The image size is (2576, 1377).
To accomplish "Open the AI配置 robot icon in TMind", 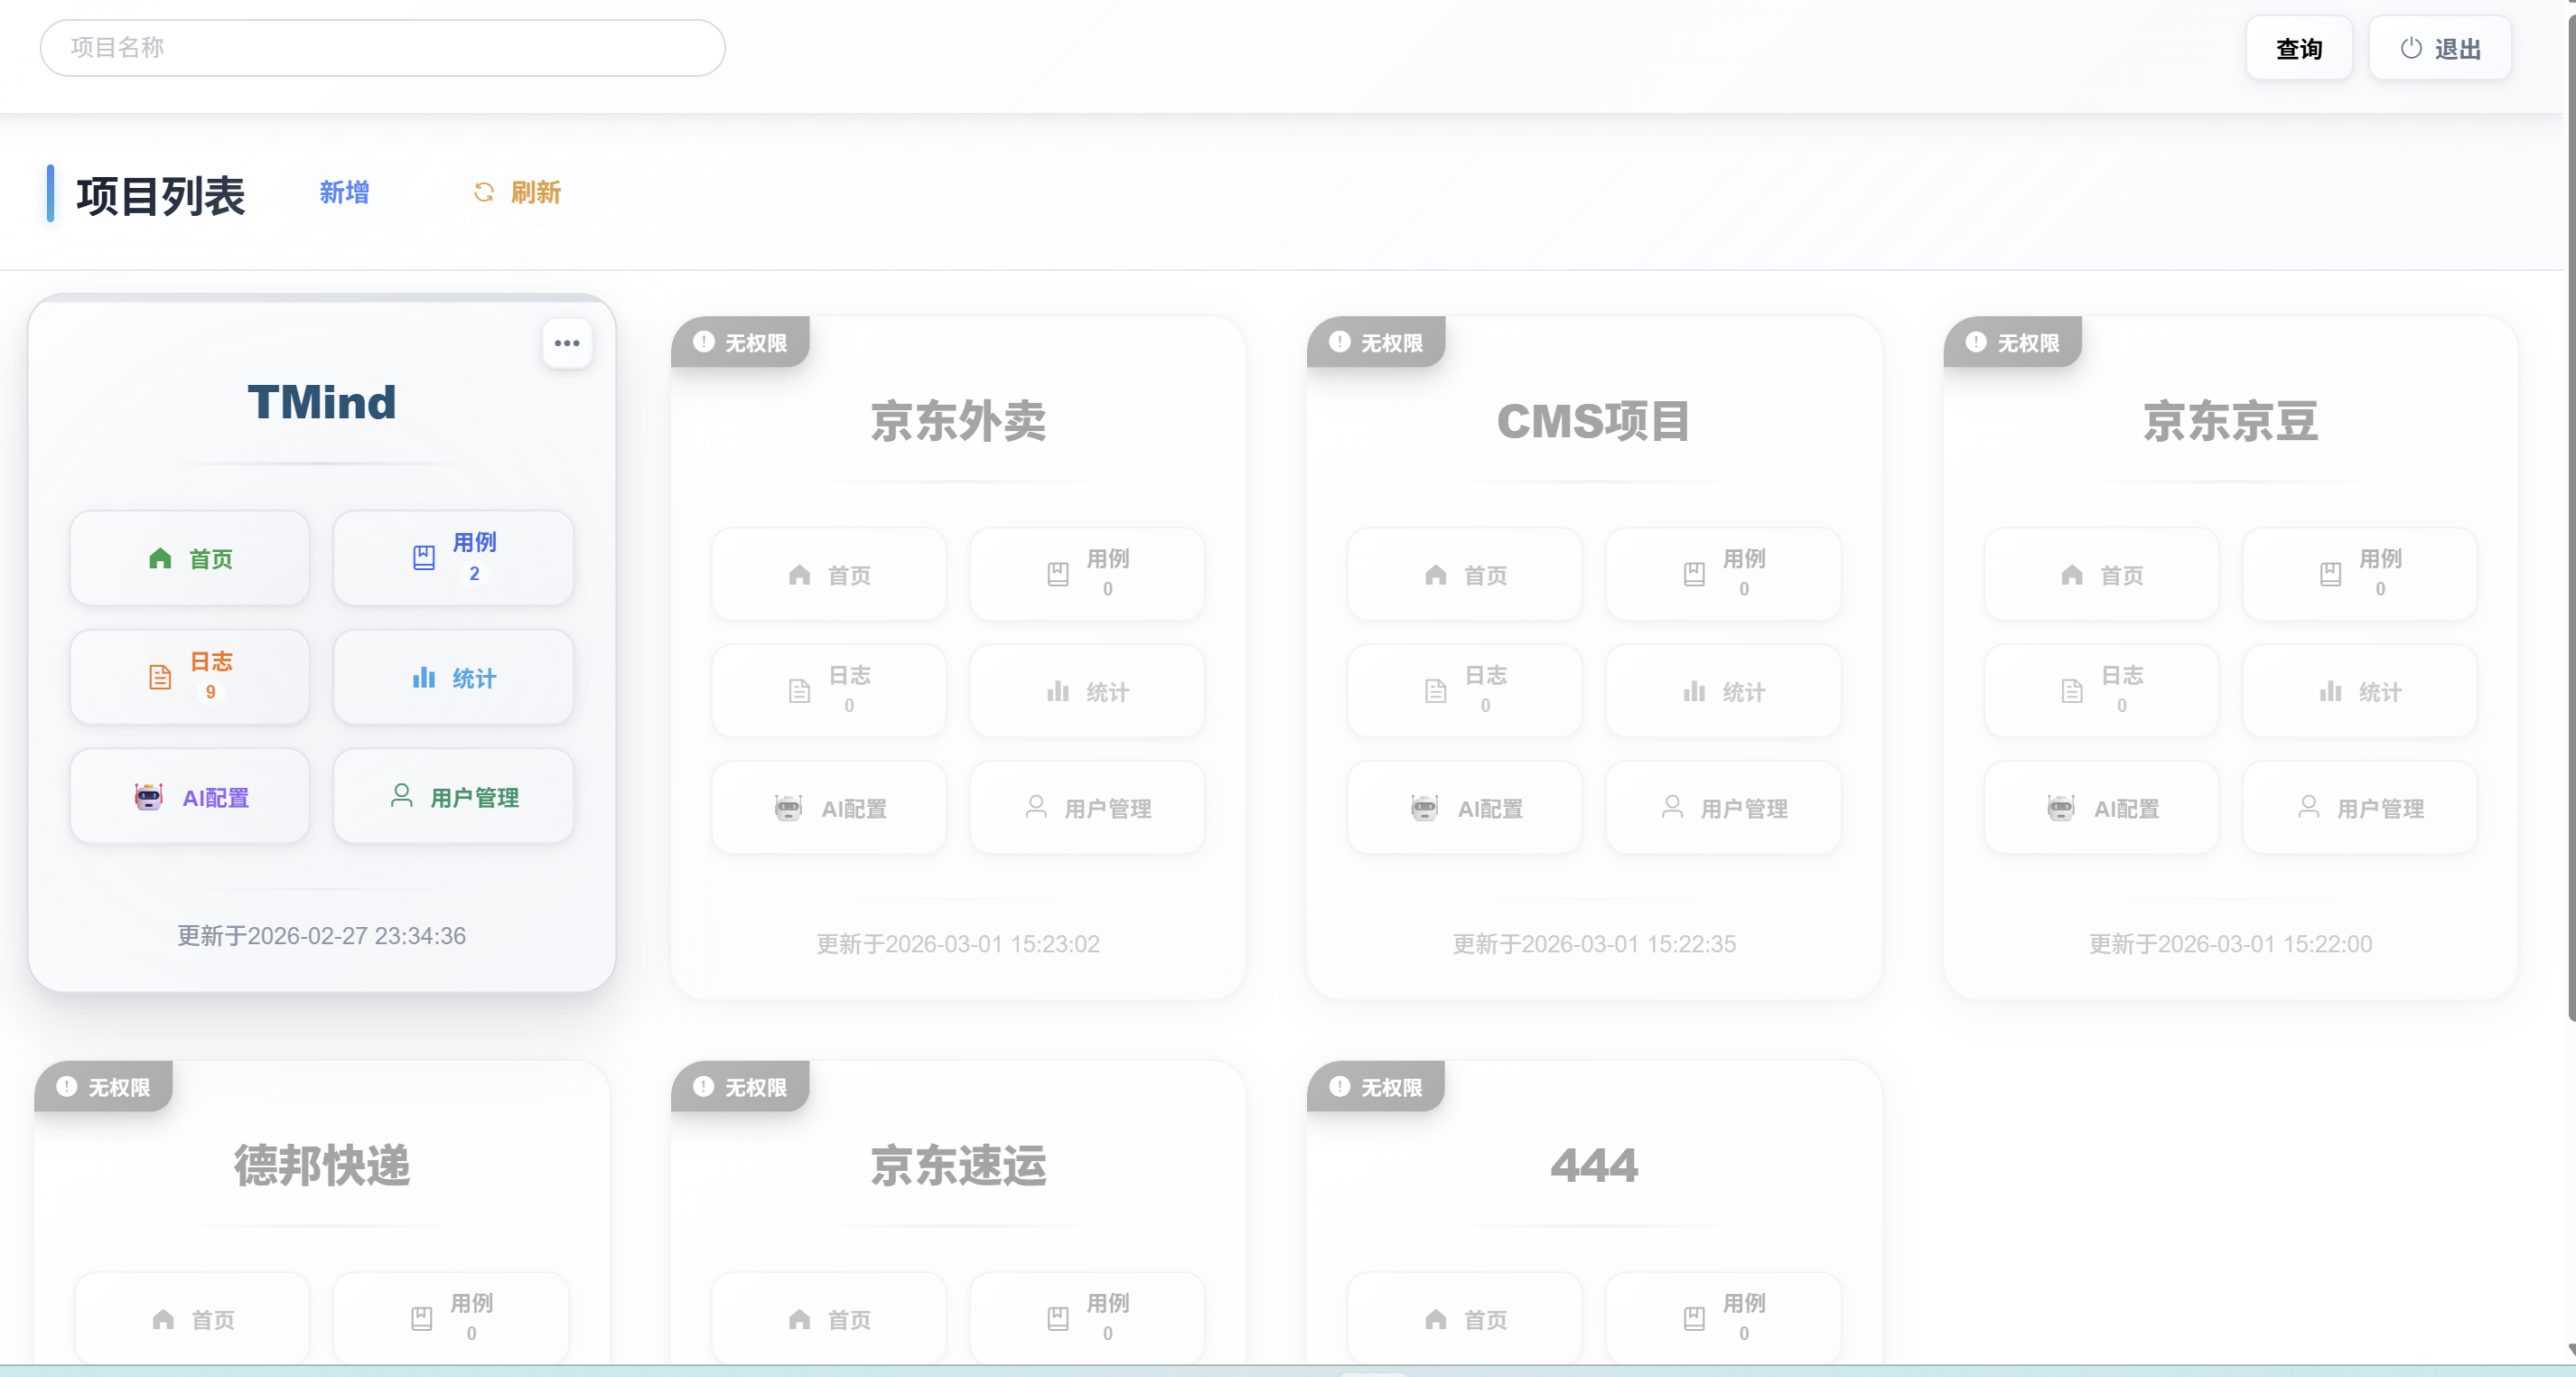I will point(189,796).
